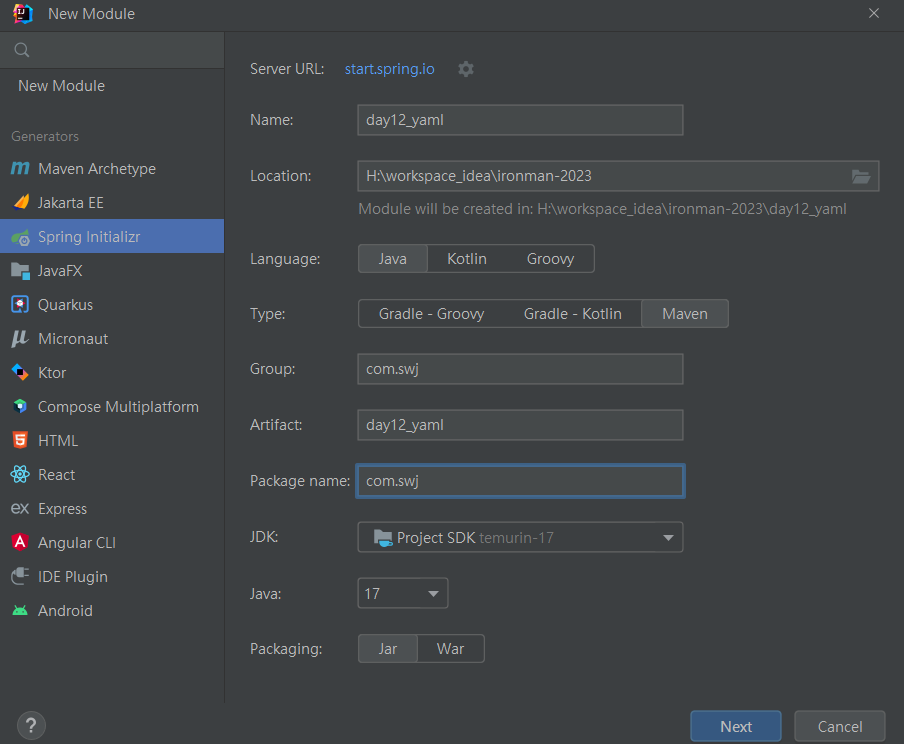Open the start.spring.io server link
904x744 pixels.
(389, 69)
